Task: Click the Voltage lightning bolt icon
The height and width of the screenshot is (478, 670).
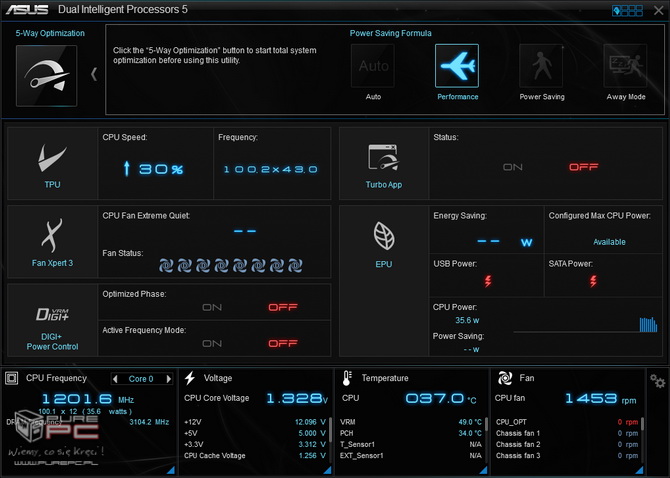Action: click(x=190, y=378)
